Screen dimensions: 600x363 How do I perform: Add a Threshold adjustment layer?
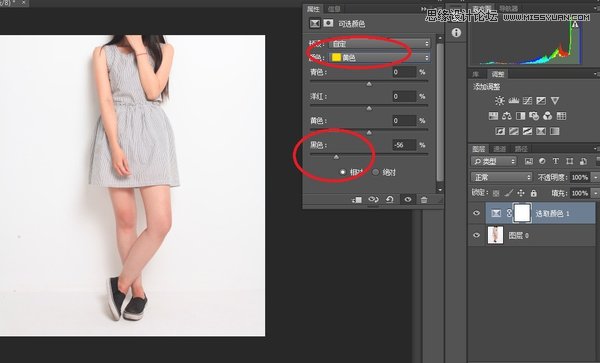[x=527, y=132]
